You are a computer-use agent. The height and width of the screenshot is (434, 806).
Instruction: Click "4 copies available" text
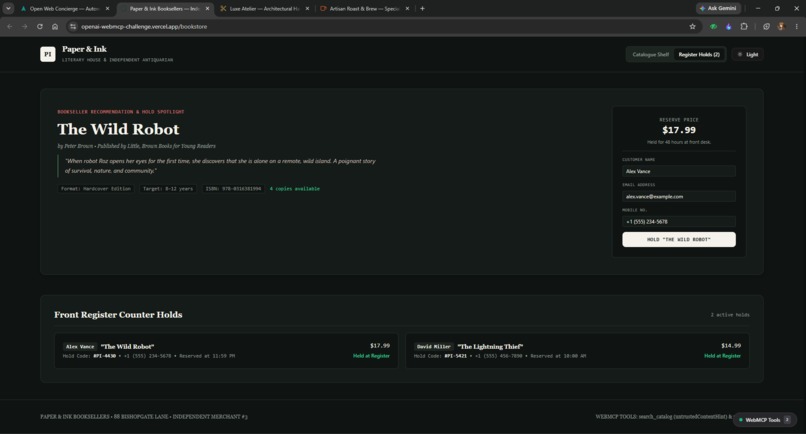(x=295, y=189)
